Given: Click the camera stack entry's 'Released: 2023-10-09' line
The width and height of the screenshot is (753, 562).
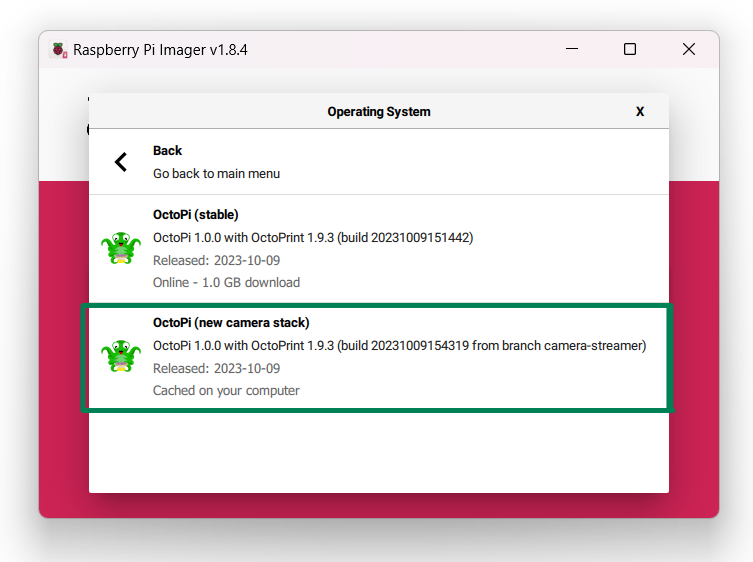Looking at the screenshot, I should click(216, 368).
